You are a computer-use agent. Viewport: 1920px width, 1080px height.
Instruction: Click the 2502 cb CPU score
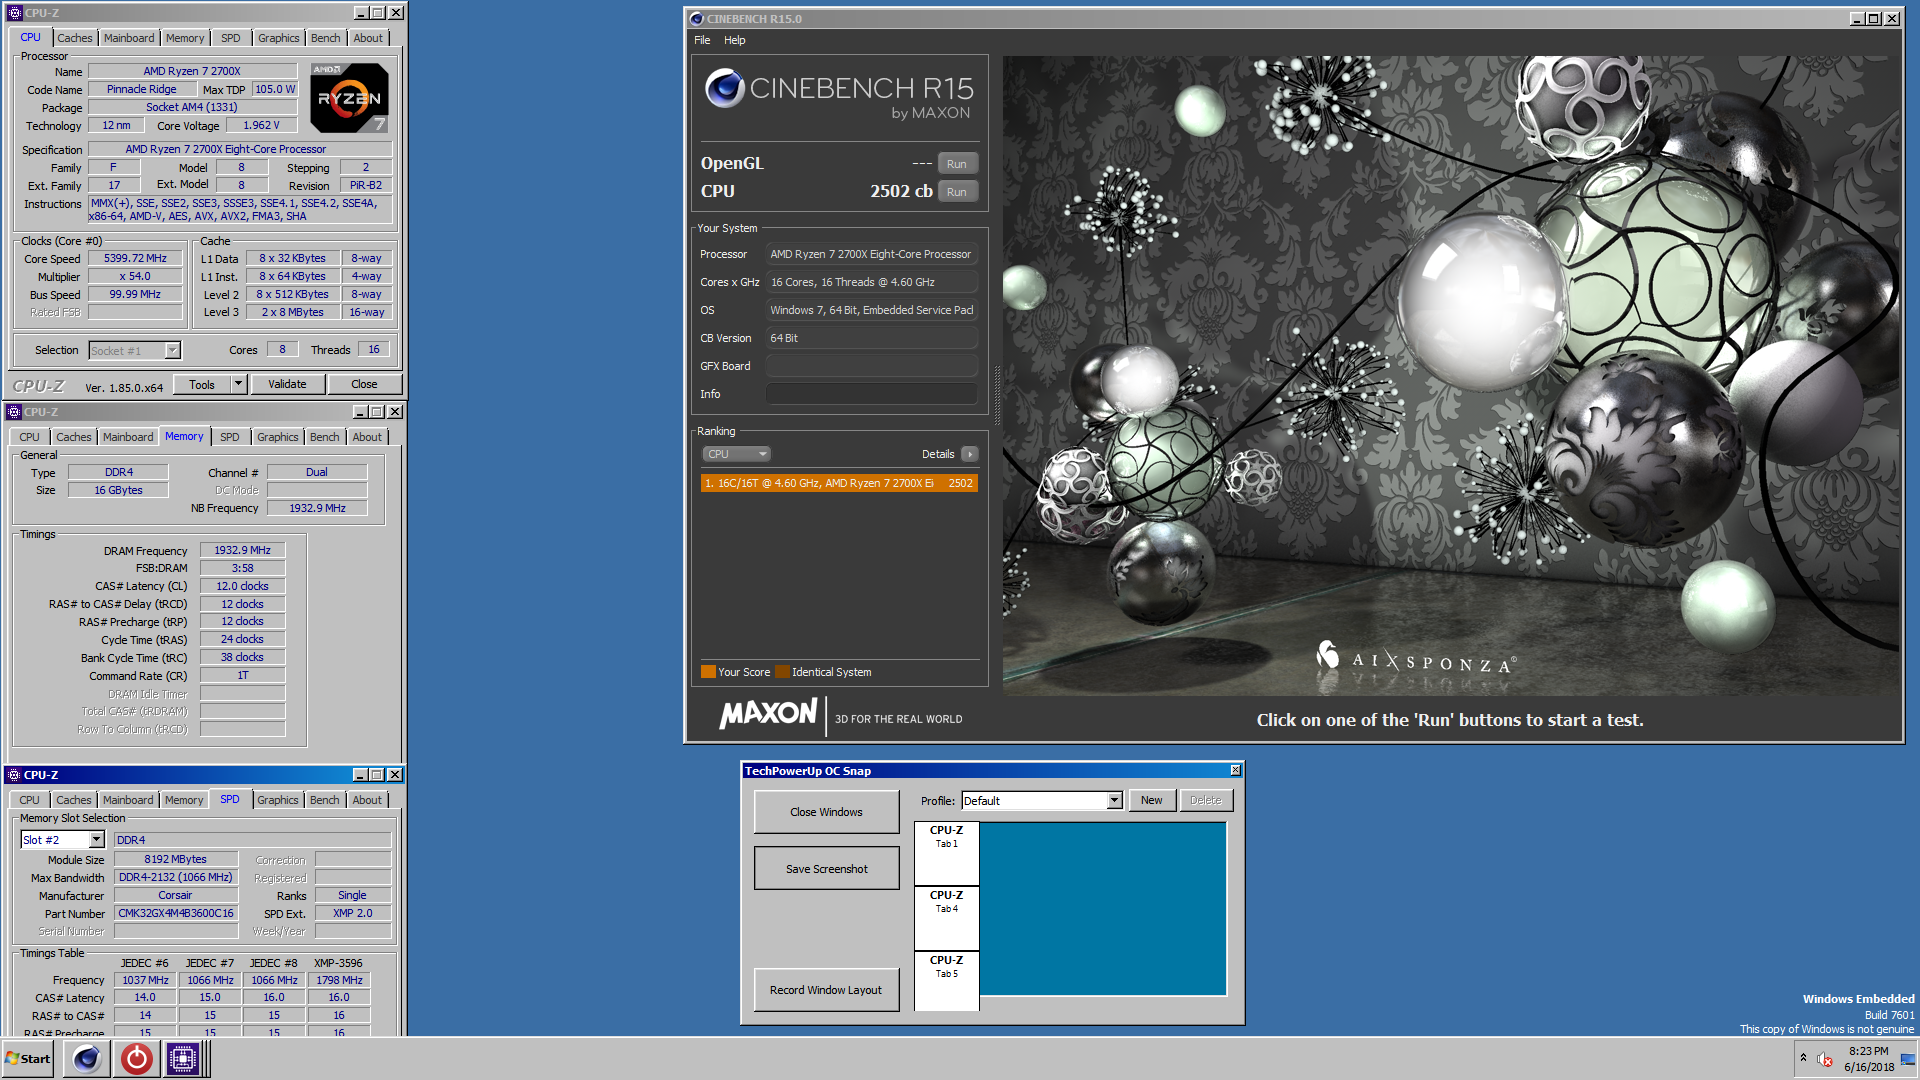click(901, 191)
